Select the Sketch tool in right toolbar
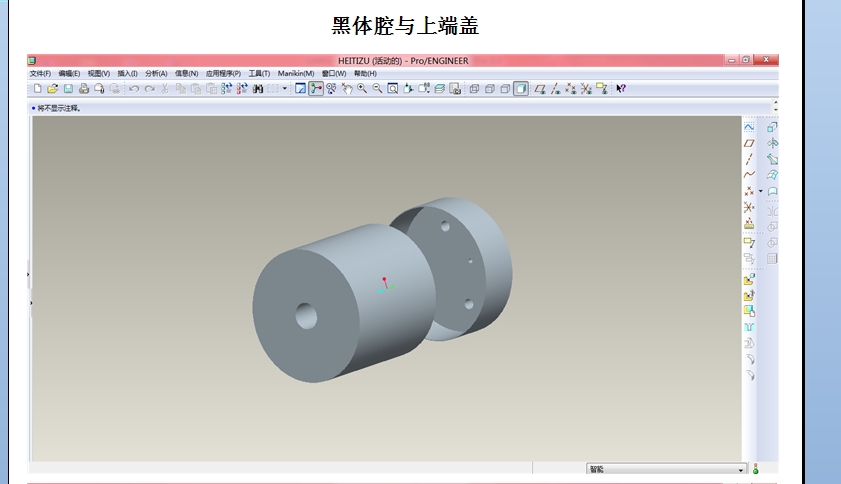 (x=749, y=127)
